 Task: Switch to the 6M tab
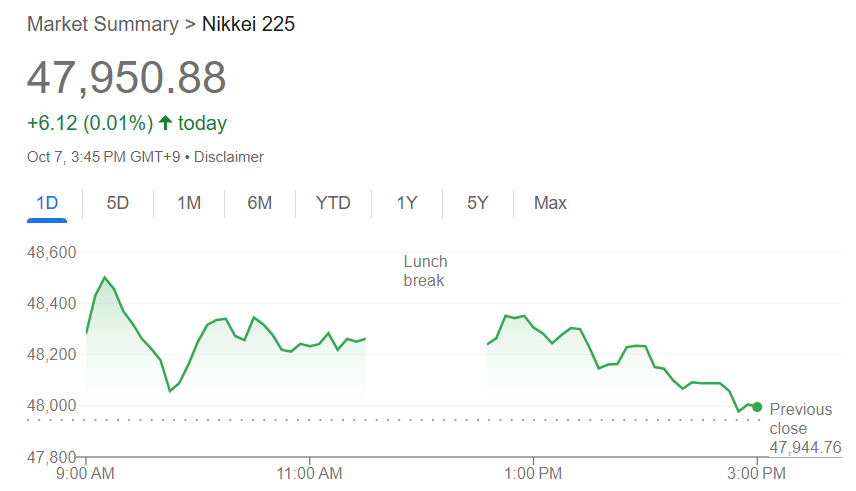pyautogui.click(x=260, y=203)
